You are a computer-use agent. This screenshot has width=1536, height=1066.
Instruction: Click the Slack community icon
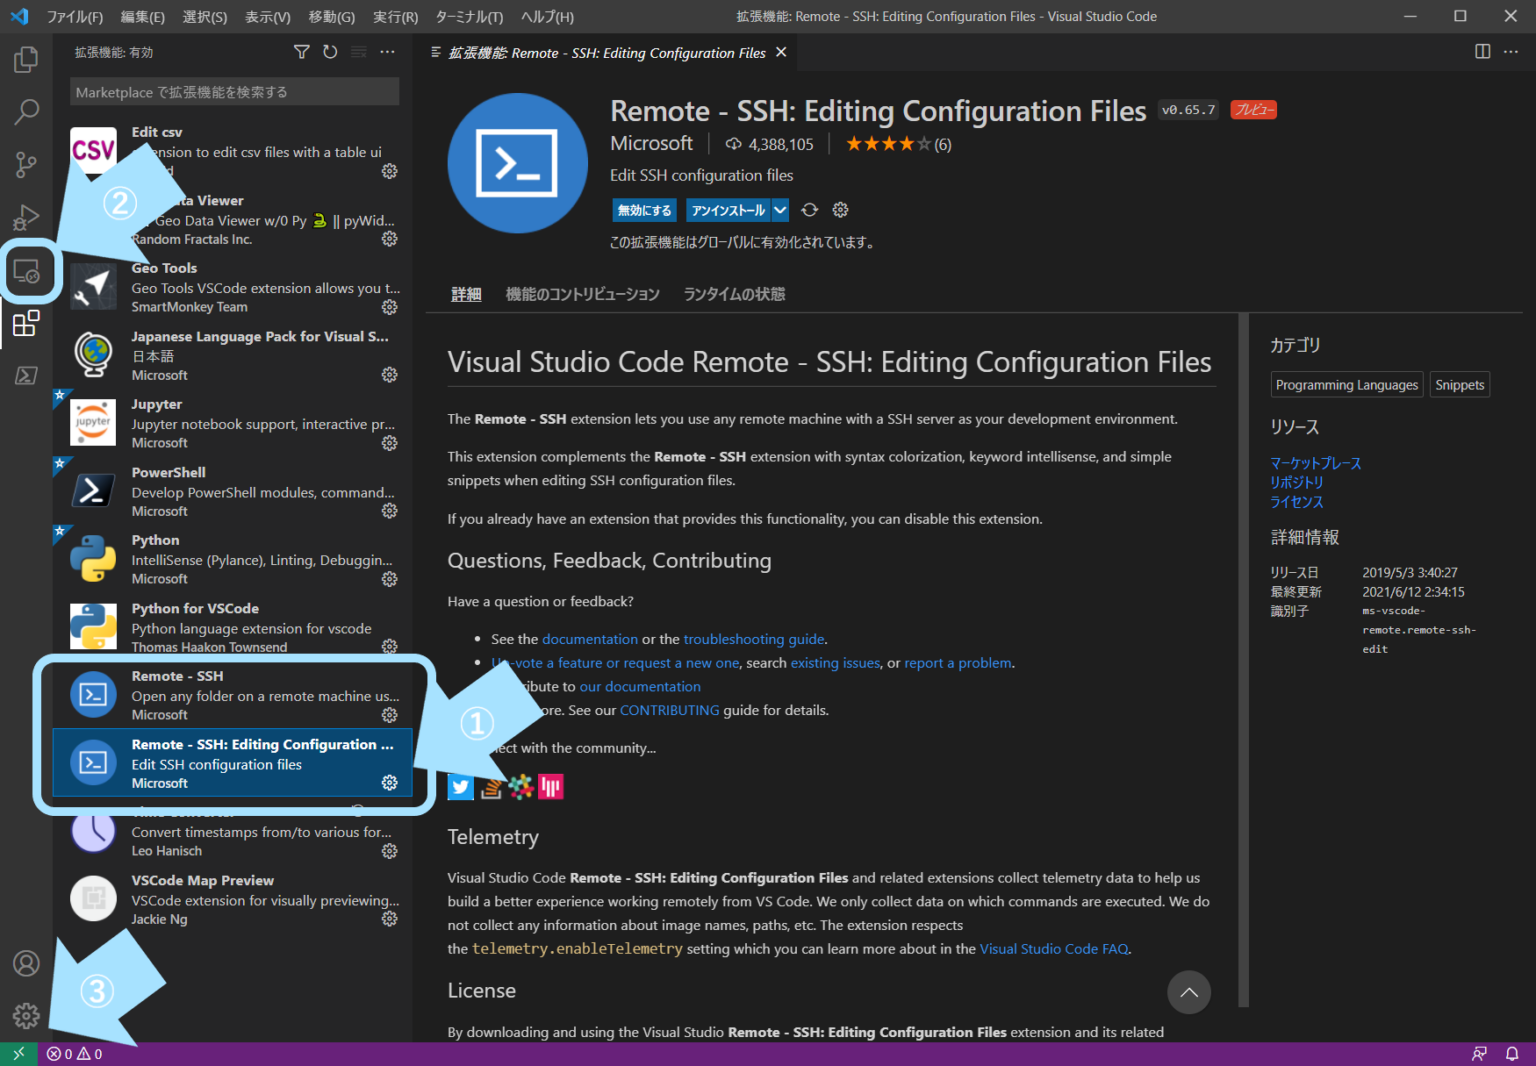pos(521,787)
